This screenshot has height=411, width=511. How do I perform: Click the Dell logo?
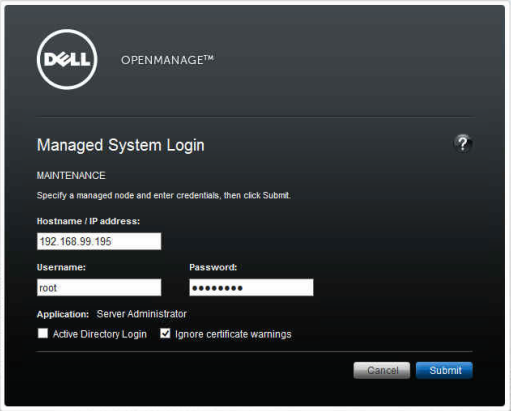coord(67,59)
